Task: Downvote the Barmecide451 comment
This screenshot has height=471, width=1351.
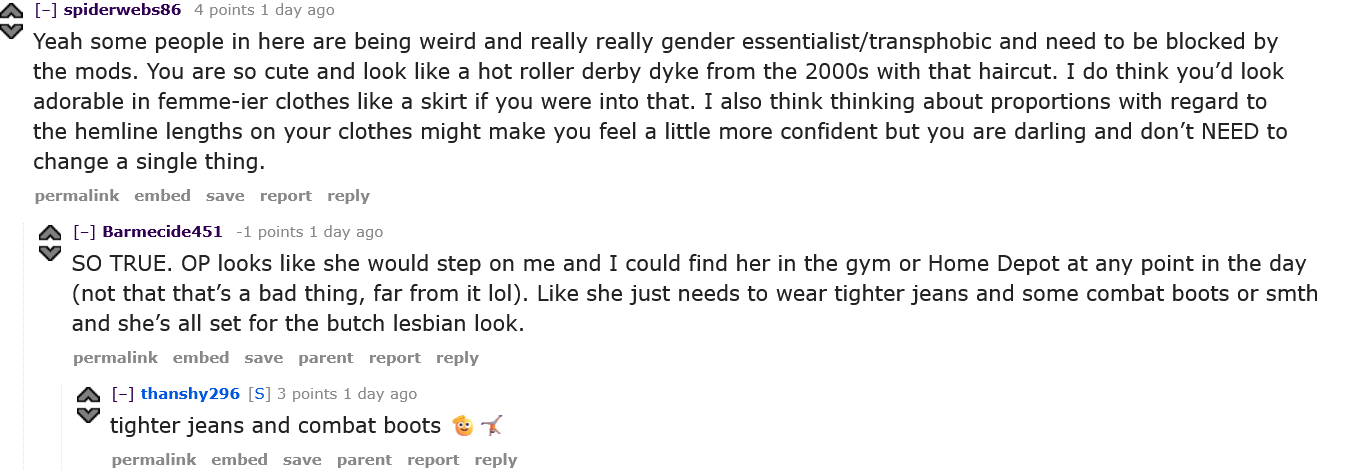Action: (x=49, y=252)
